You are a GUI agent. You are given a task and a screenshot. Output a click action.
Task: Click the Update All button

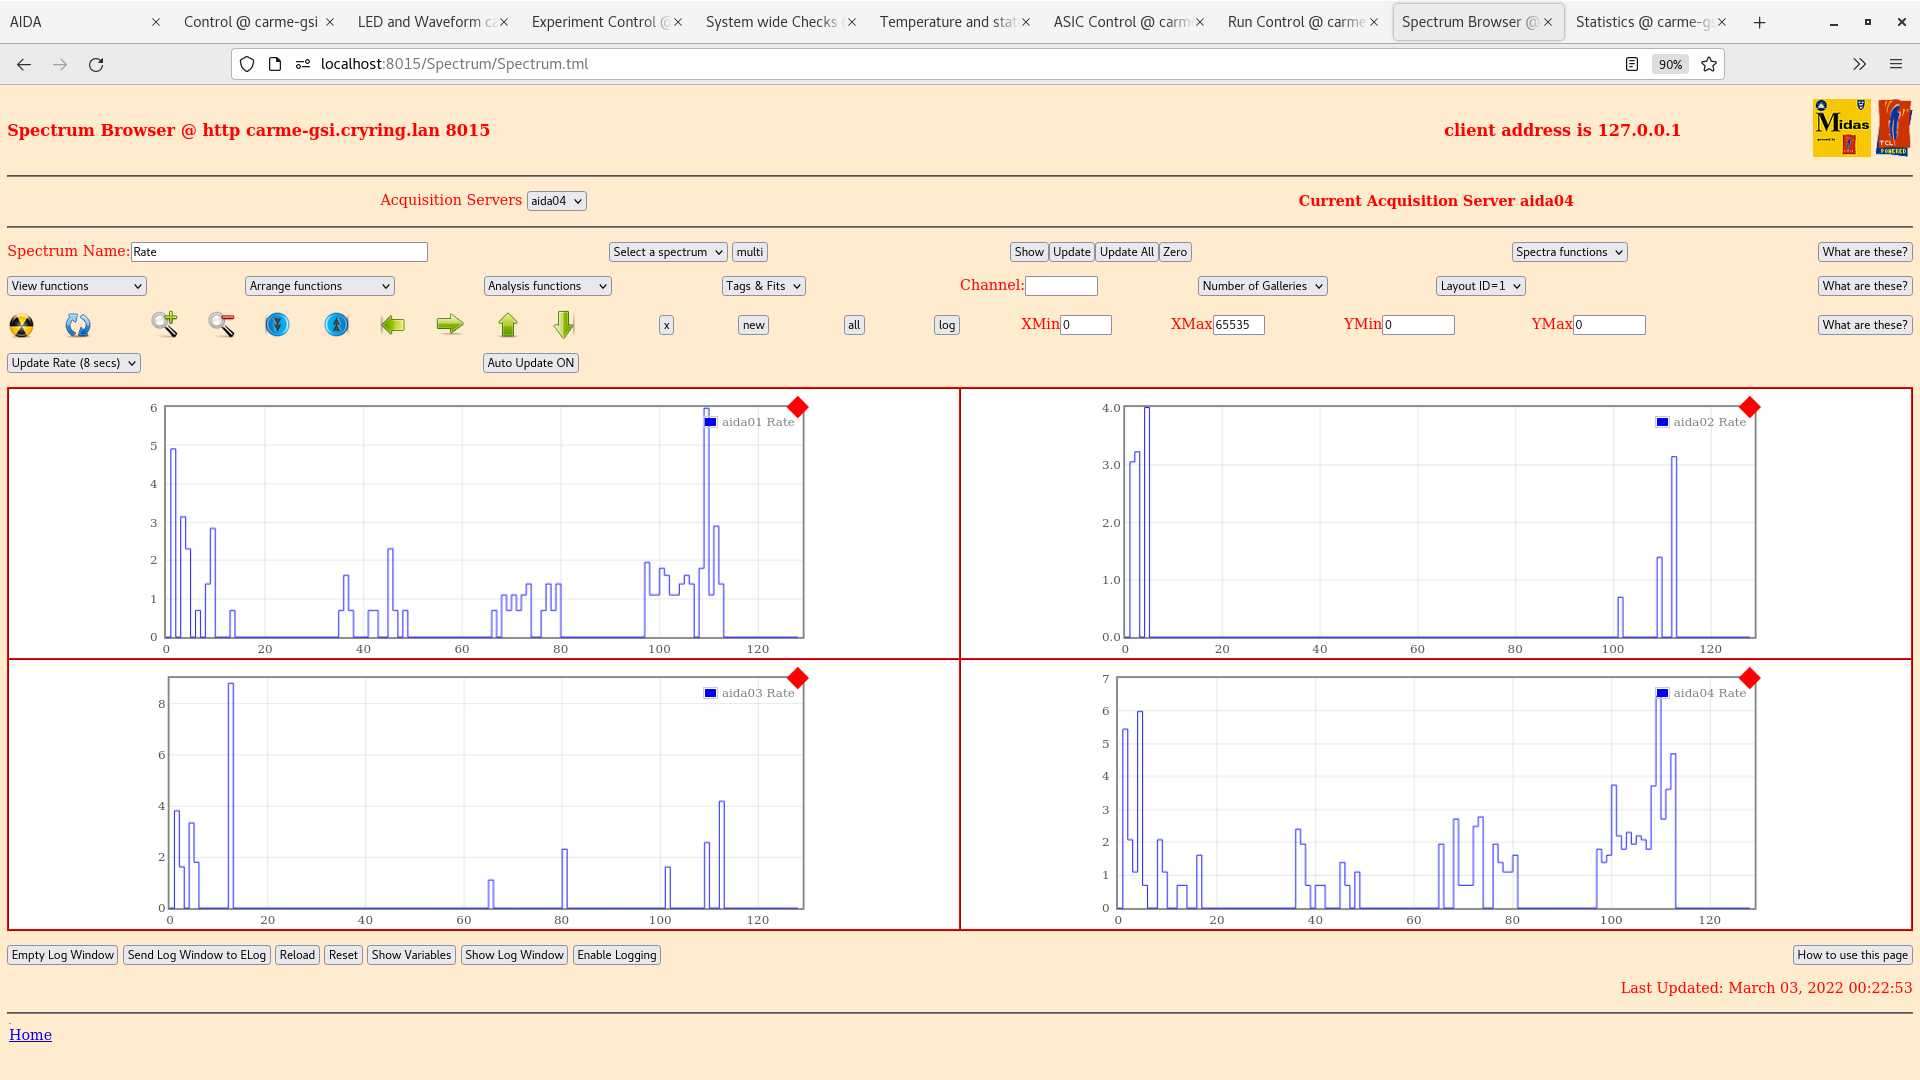coord(1127,252)
